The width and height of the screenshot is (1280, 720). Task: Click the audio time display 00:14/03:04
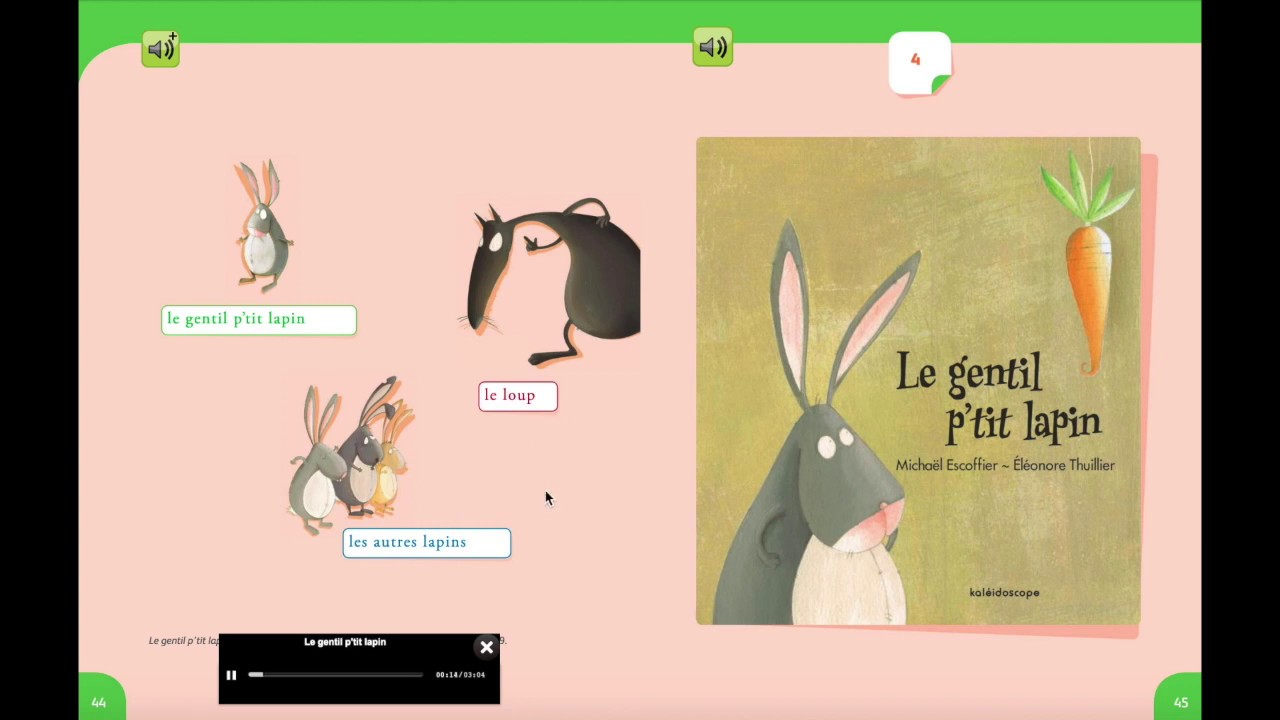[460, 675]
